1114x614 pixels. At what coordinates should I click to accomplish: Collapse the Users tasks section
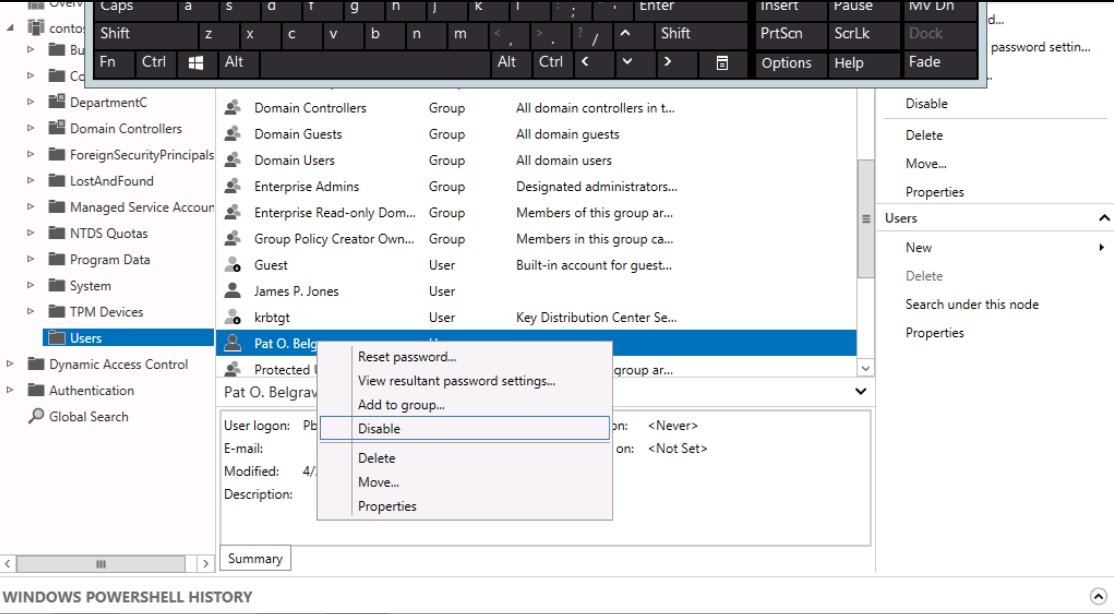tap(1104, 218)
